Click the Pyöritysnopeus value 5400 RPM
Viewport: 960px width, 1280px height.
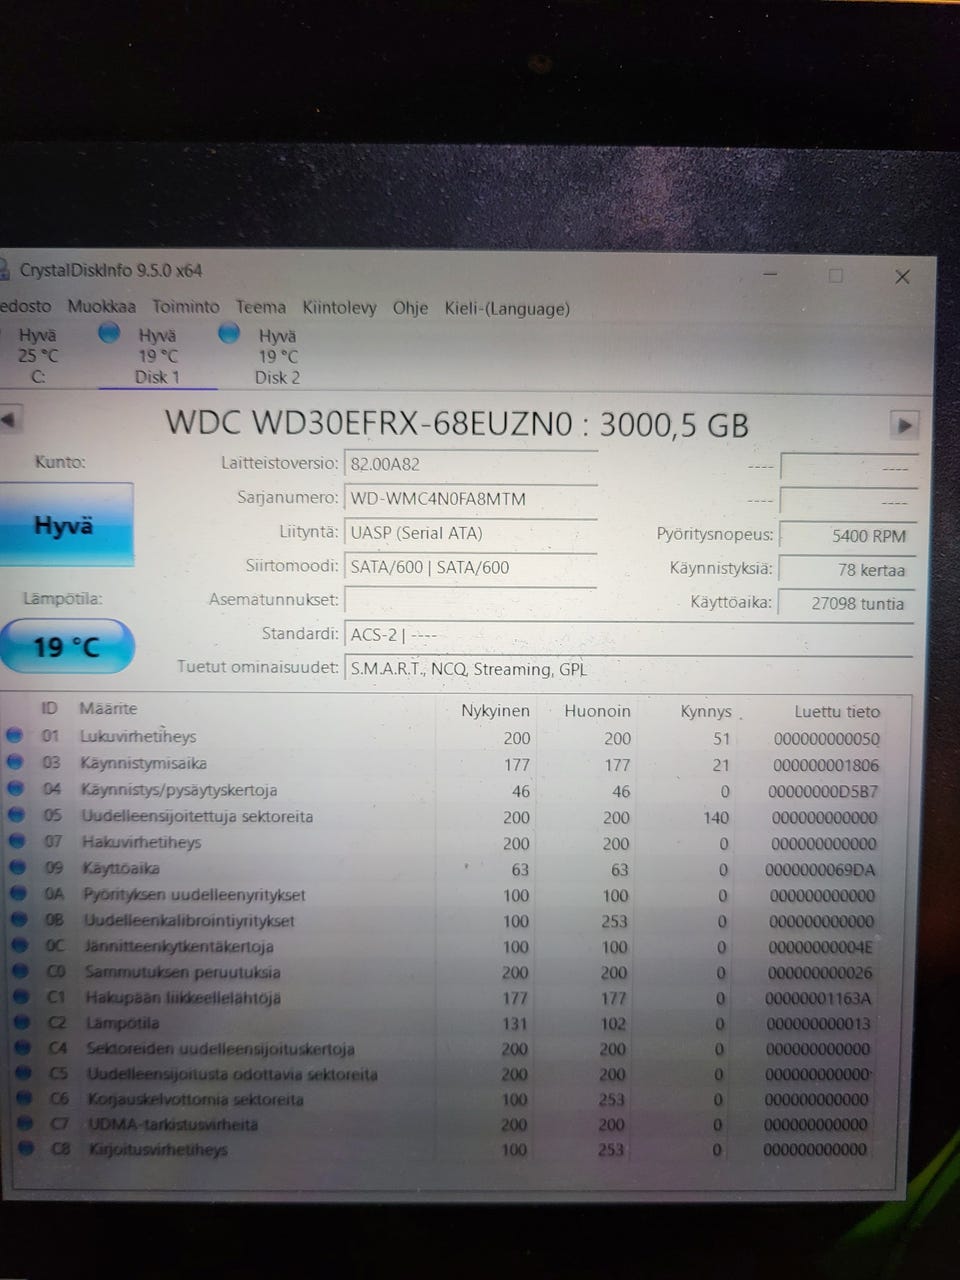(846, 535)
